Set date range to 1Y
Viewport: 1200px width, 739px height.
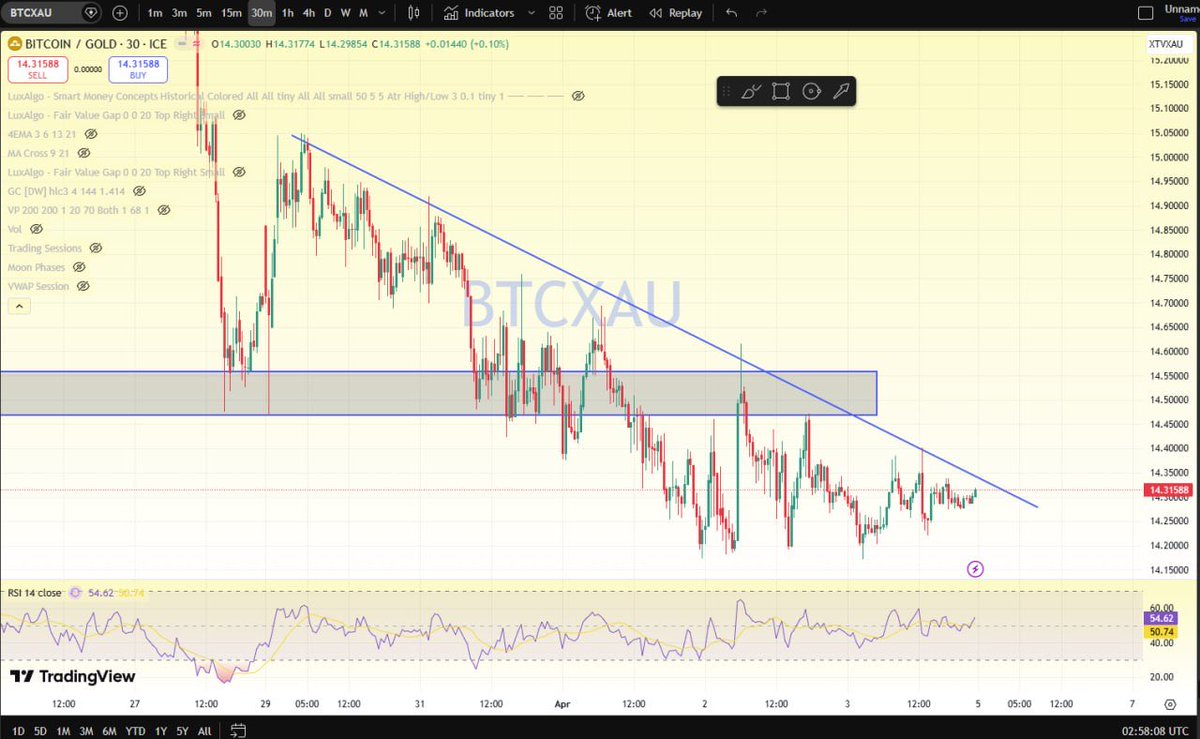click(x=161, y=731)
